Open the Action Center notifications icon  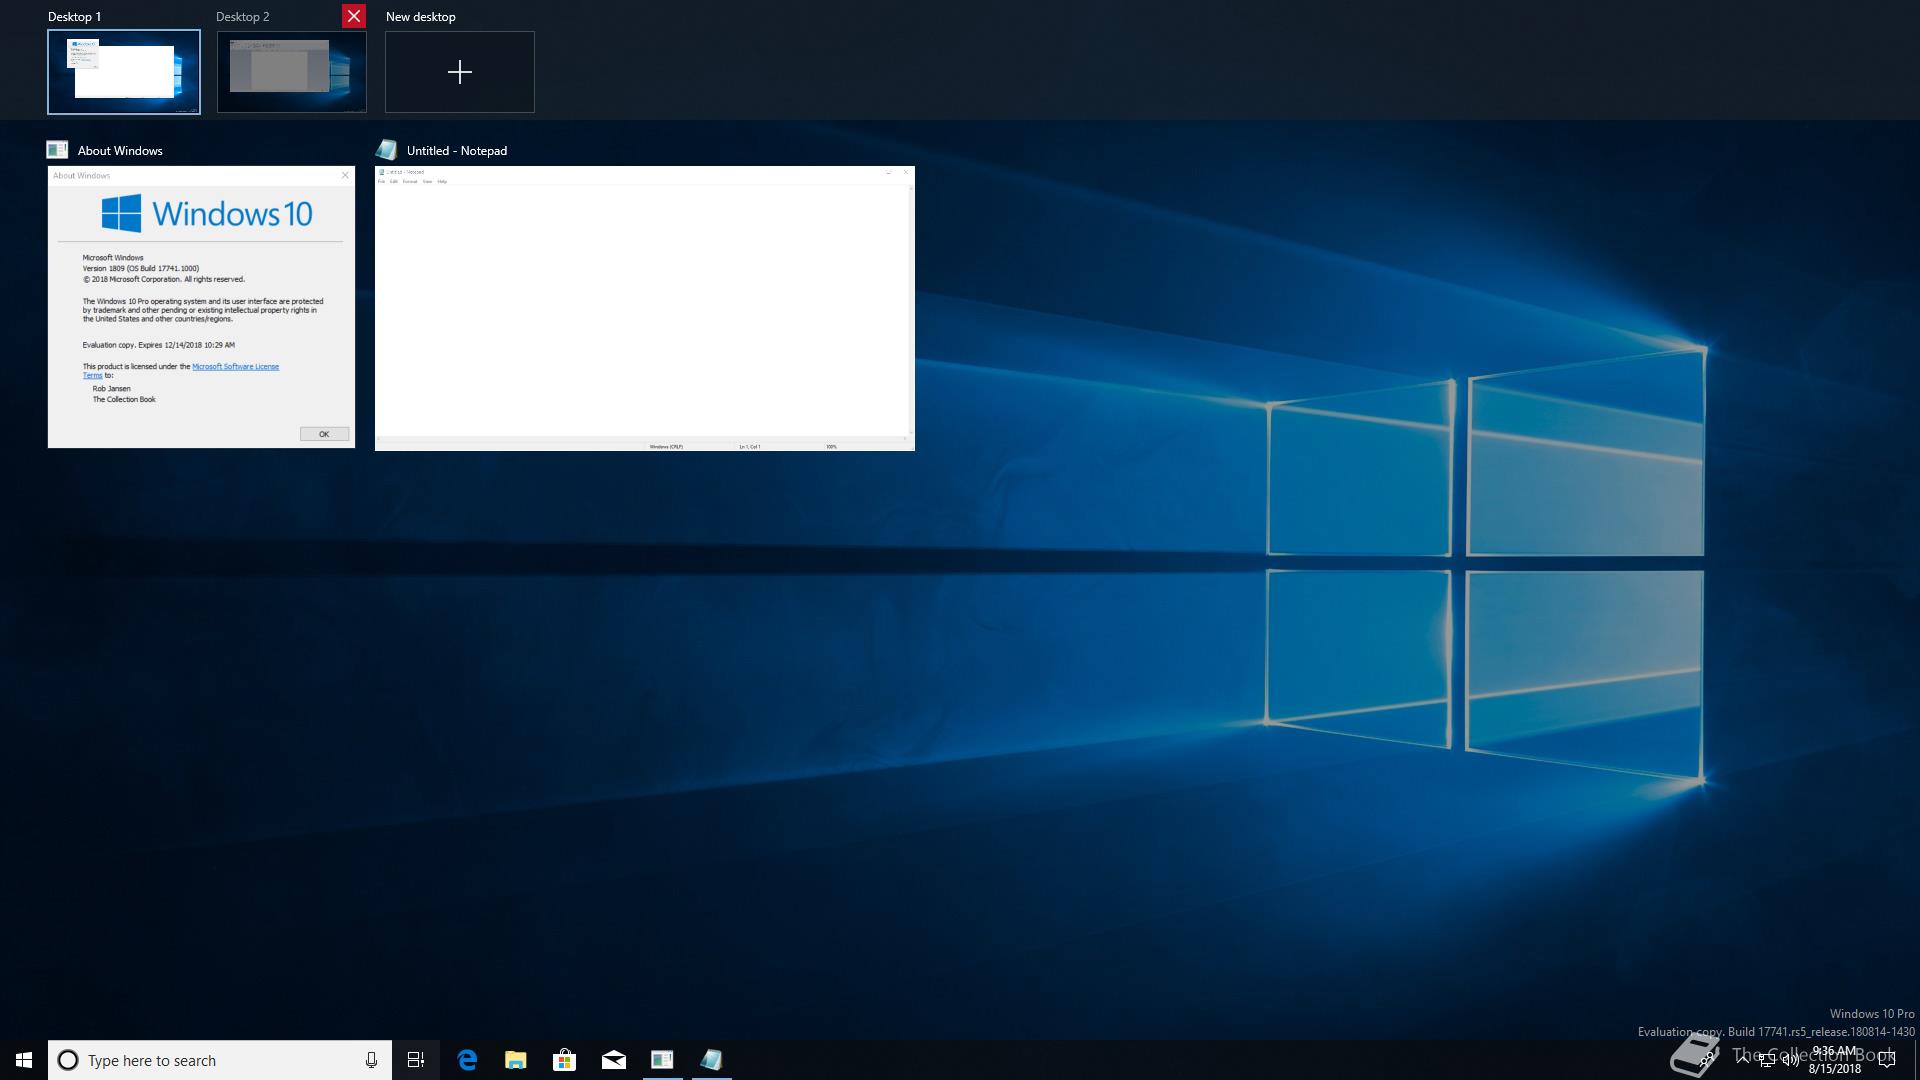pyautogui.click(x=1887, y=1060)
